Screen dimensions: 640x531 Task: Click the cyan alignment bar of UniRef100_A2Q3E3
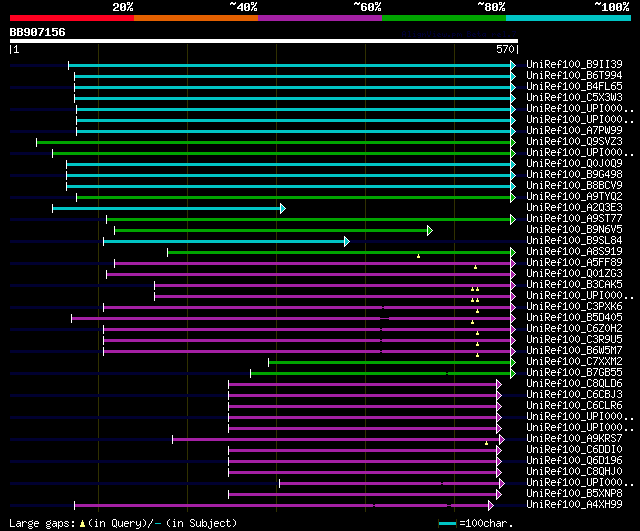167,209
